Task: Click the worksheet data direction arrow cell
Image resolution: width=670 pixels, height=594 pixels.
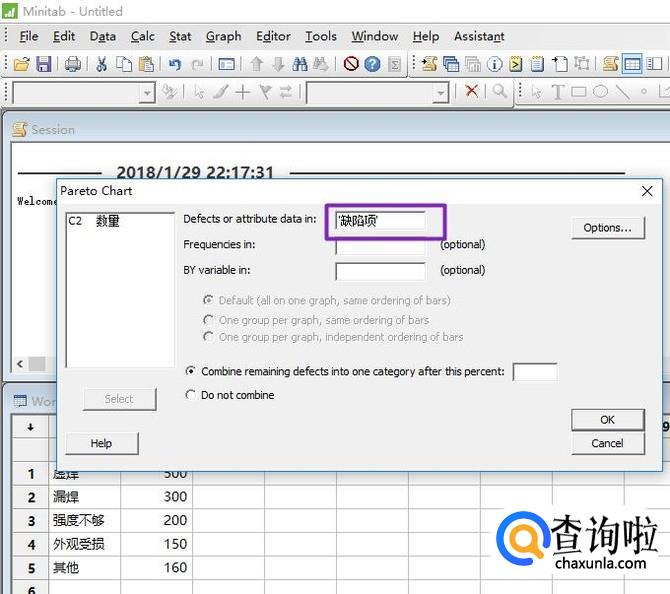Action: tap(31, 427)
